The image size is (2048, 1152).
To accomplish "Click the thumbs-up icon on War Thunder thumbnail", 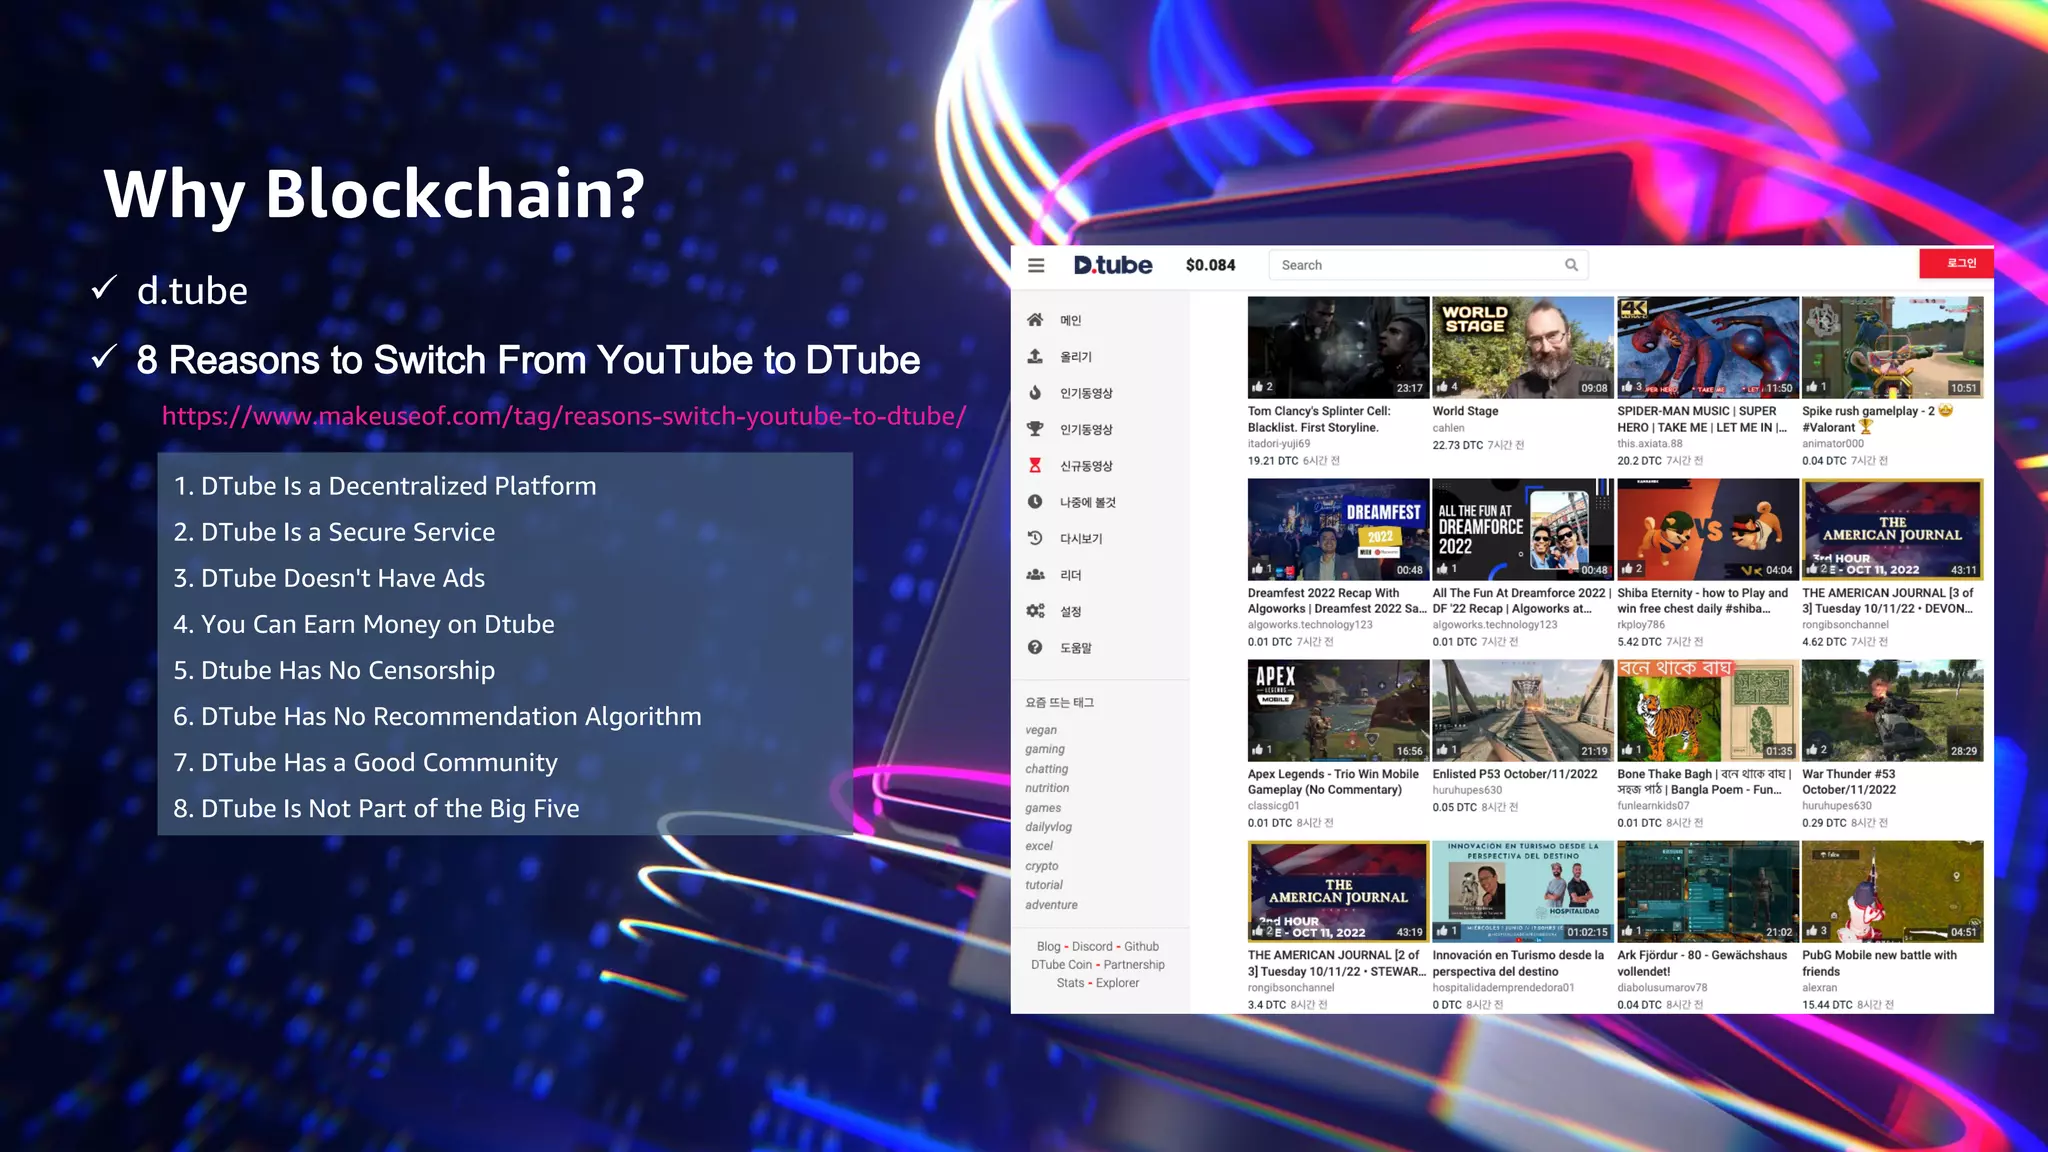I will pos(1812,749).
